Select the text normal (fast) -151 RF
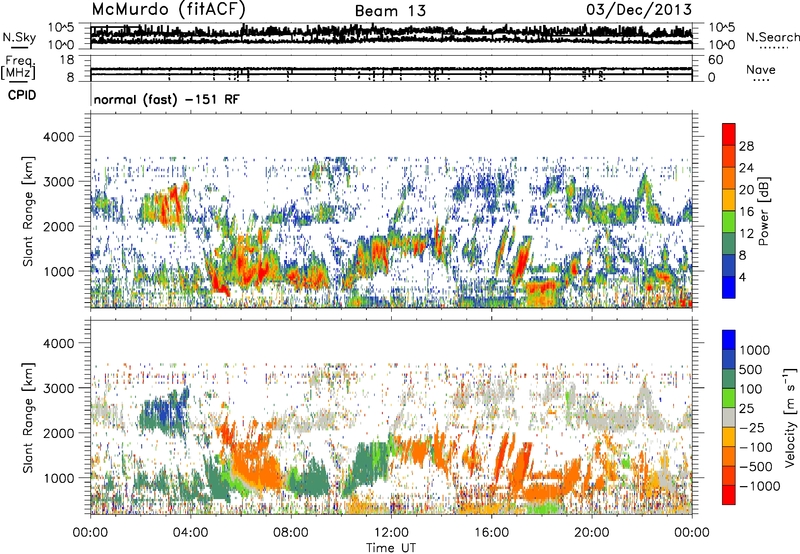 [x=166, y=99]
